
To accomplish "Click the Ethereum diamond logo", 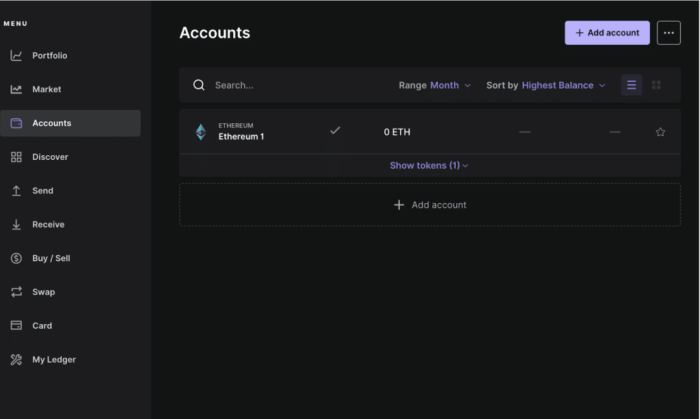I will pos(201,132).
